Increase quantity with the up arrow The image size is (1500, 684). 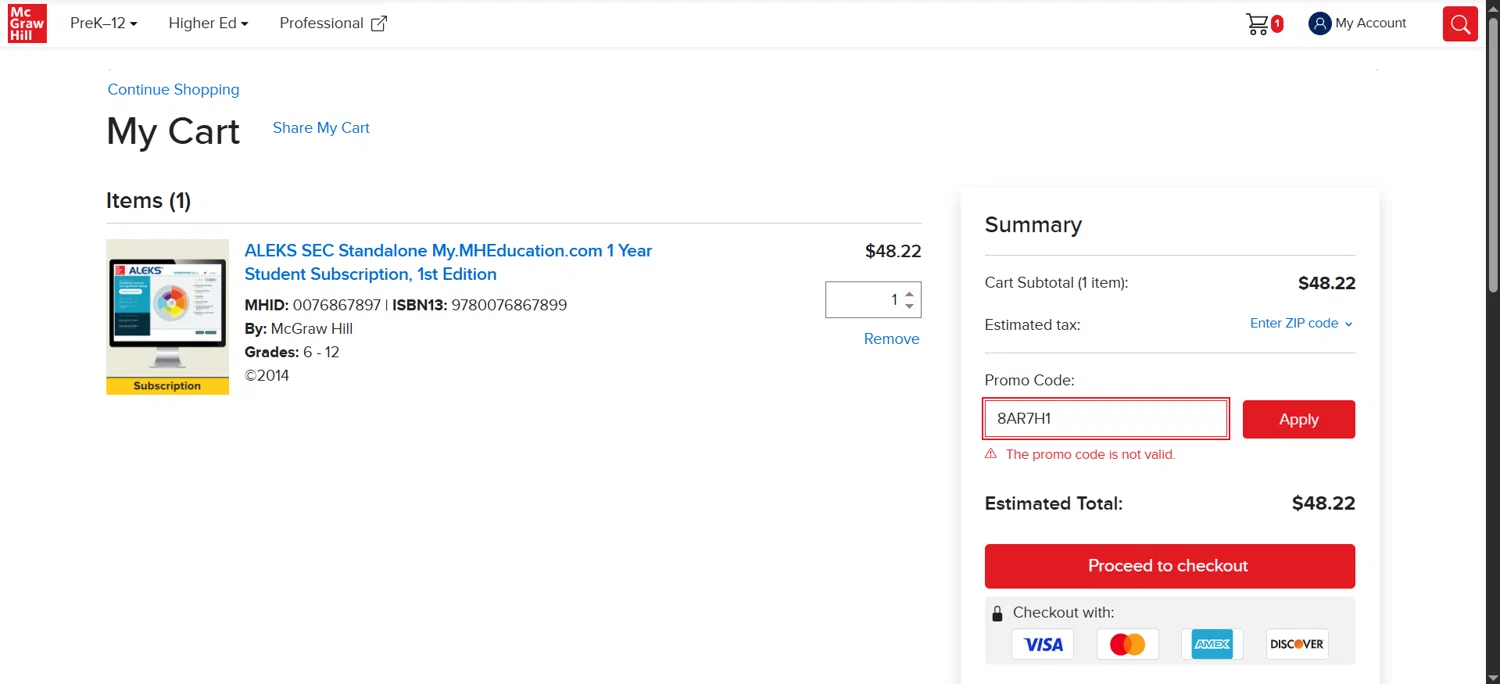point(909,294)
